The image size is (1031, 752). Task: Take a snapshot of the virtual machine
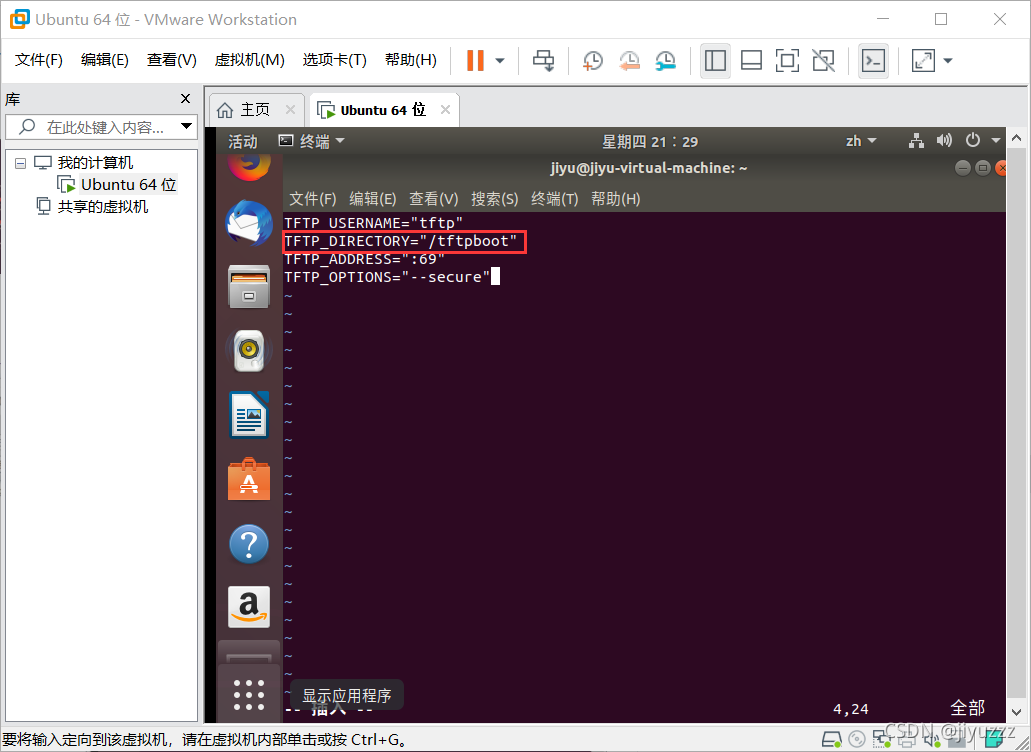(592, 61)
